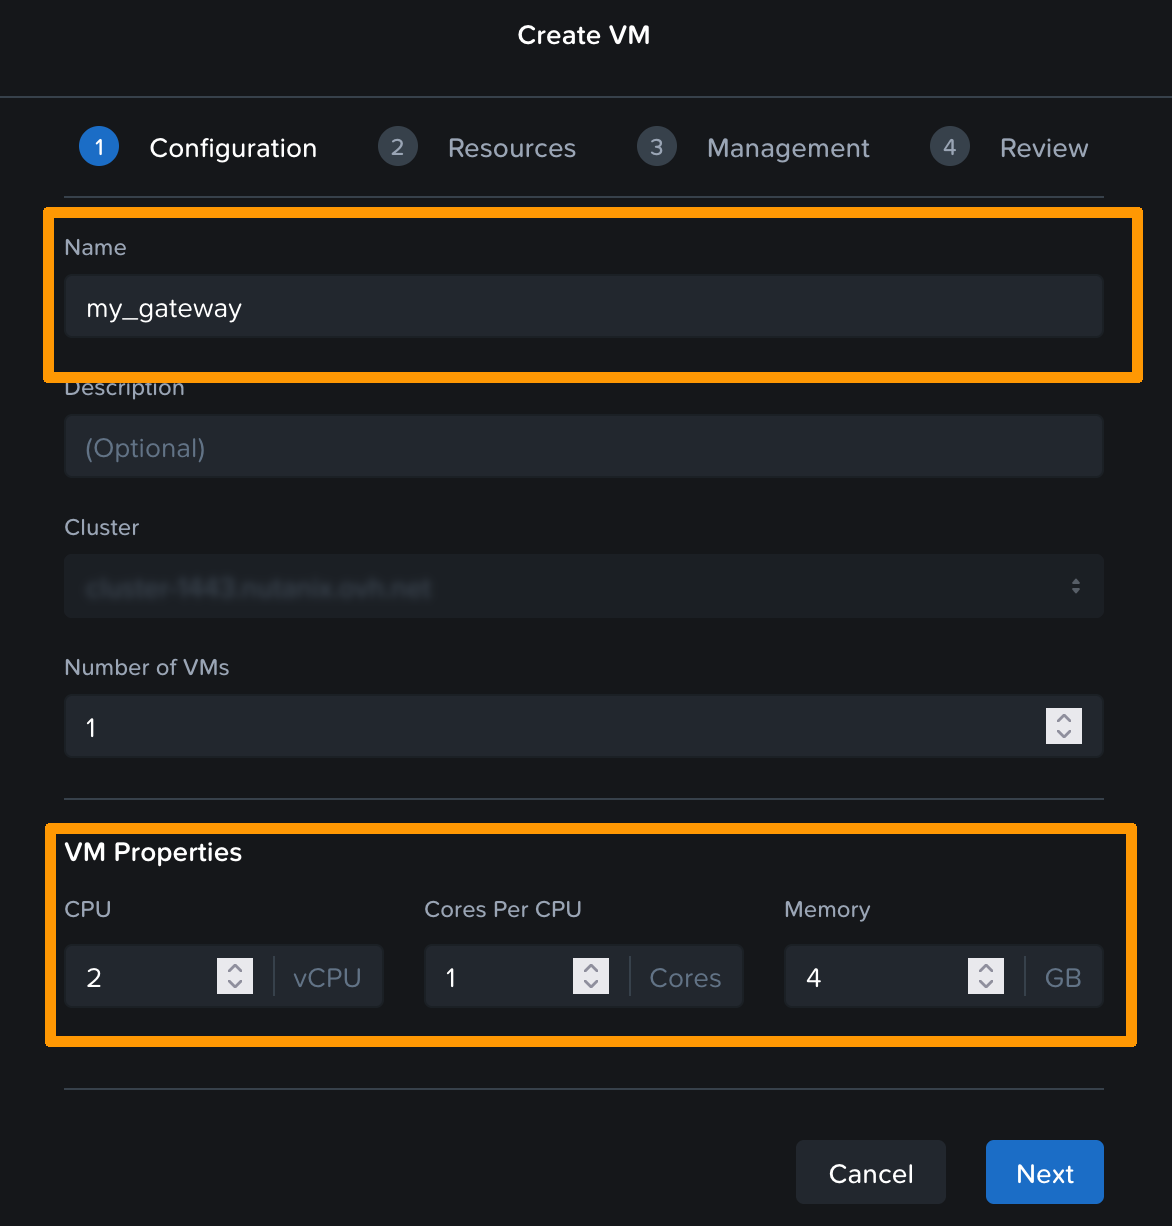Click the Create VM dialog title
This screenshot has height=1226, width=1172.
pyautogui.click(x=584, y=35)
